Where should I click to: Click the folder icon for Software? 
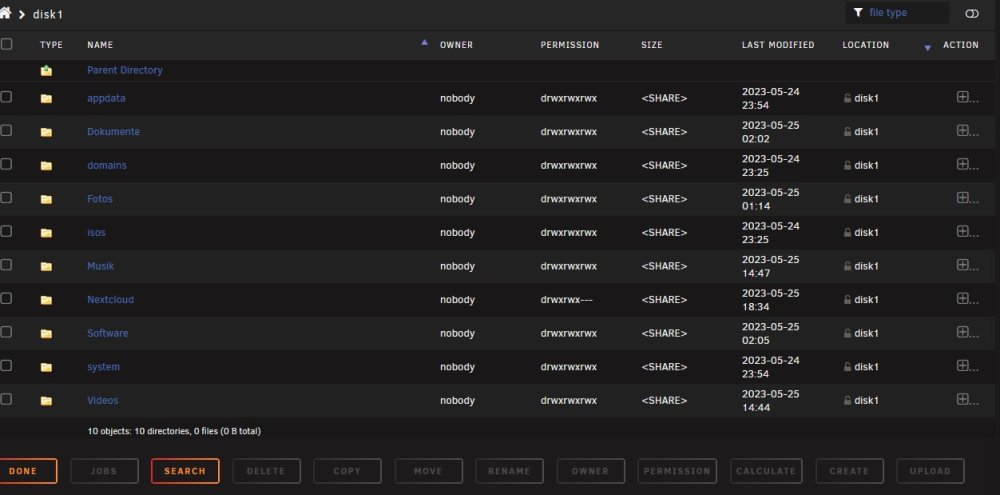(x=46, y=334)
